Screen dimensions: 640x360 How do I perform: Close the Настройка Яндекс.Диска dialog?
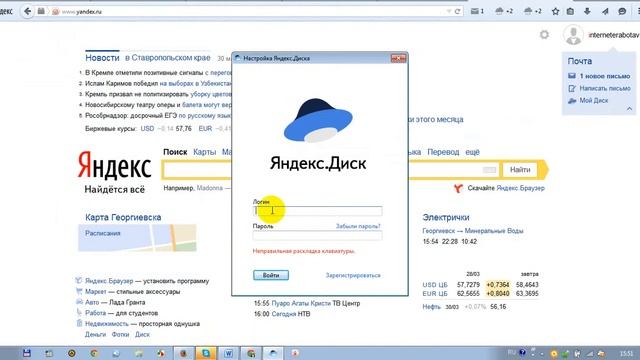pyautogui.click(x=398, y=58)
